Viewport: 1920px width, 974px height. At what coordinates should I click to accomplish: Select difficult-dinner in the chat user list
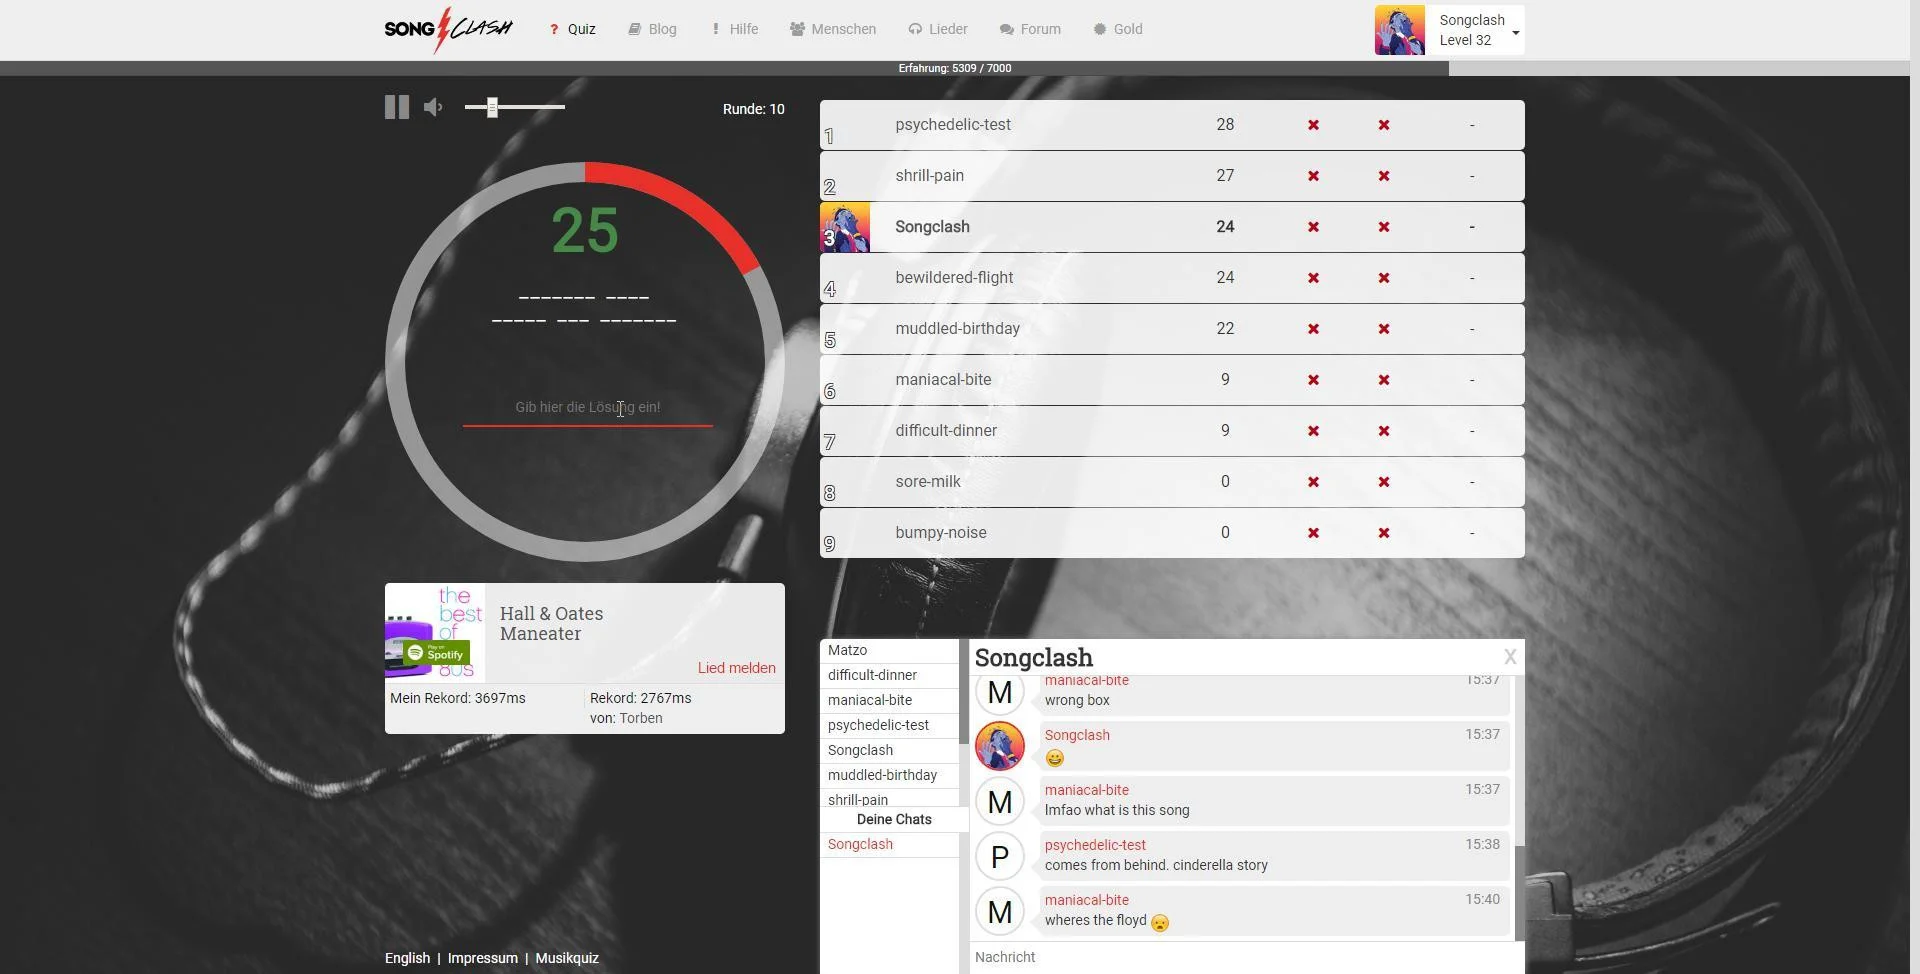889,675
